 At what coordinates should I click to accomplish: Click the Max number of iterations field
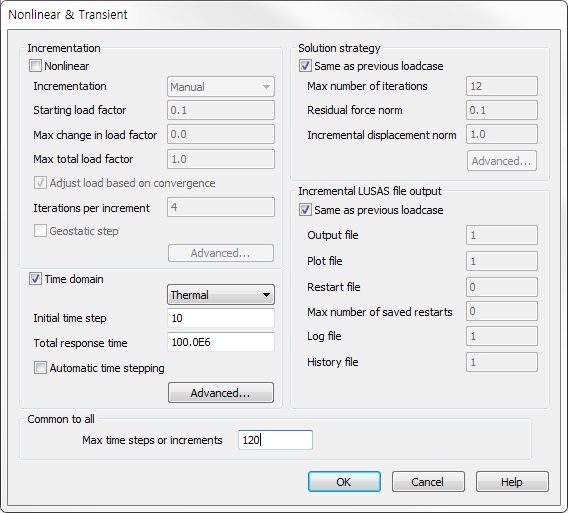click(502, 86)
